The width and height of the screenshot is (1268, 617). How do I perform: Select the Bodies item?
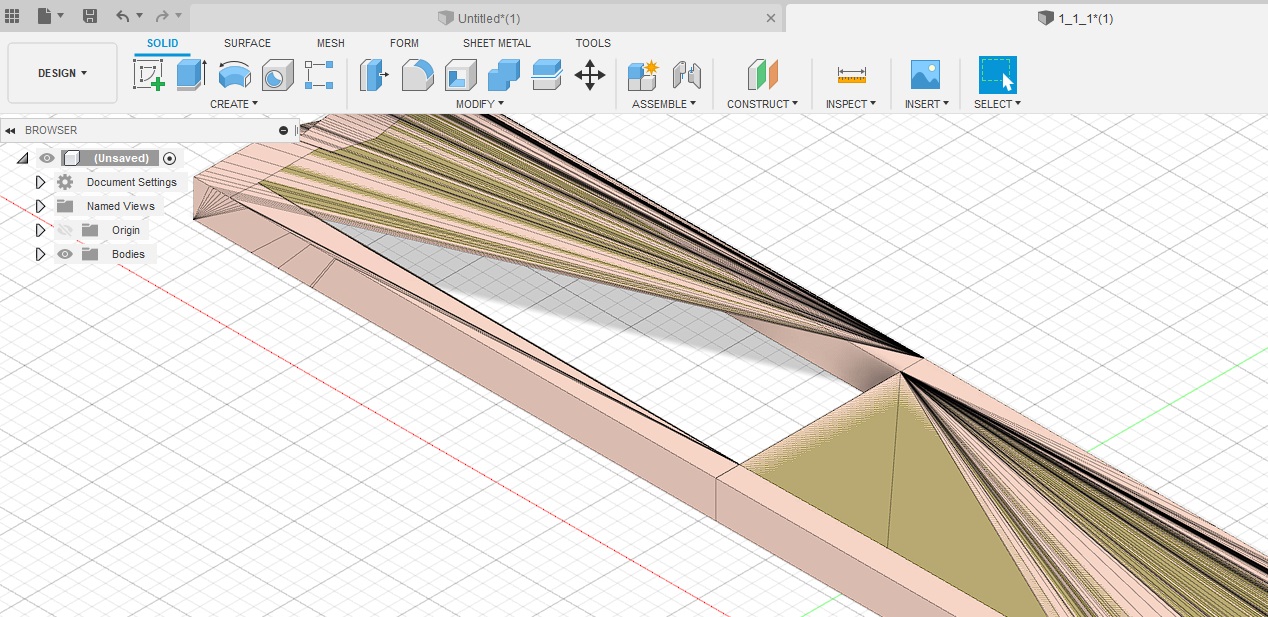click(x=128, y=254)
